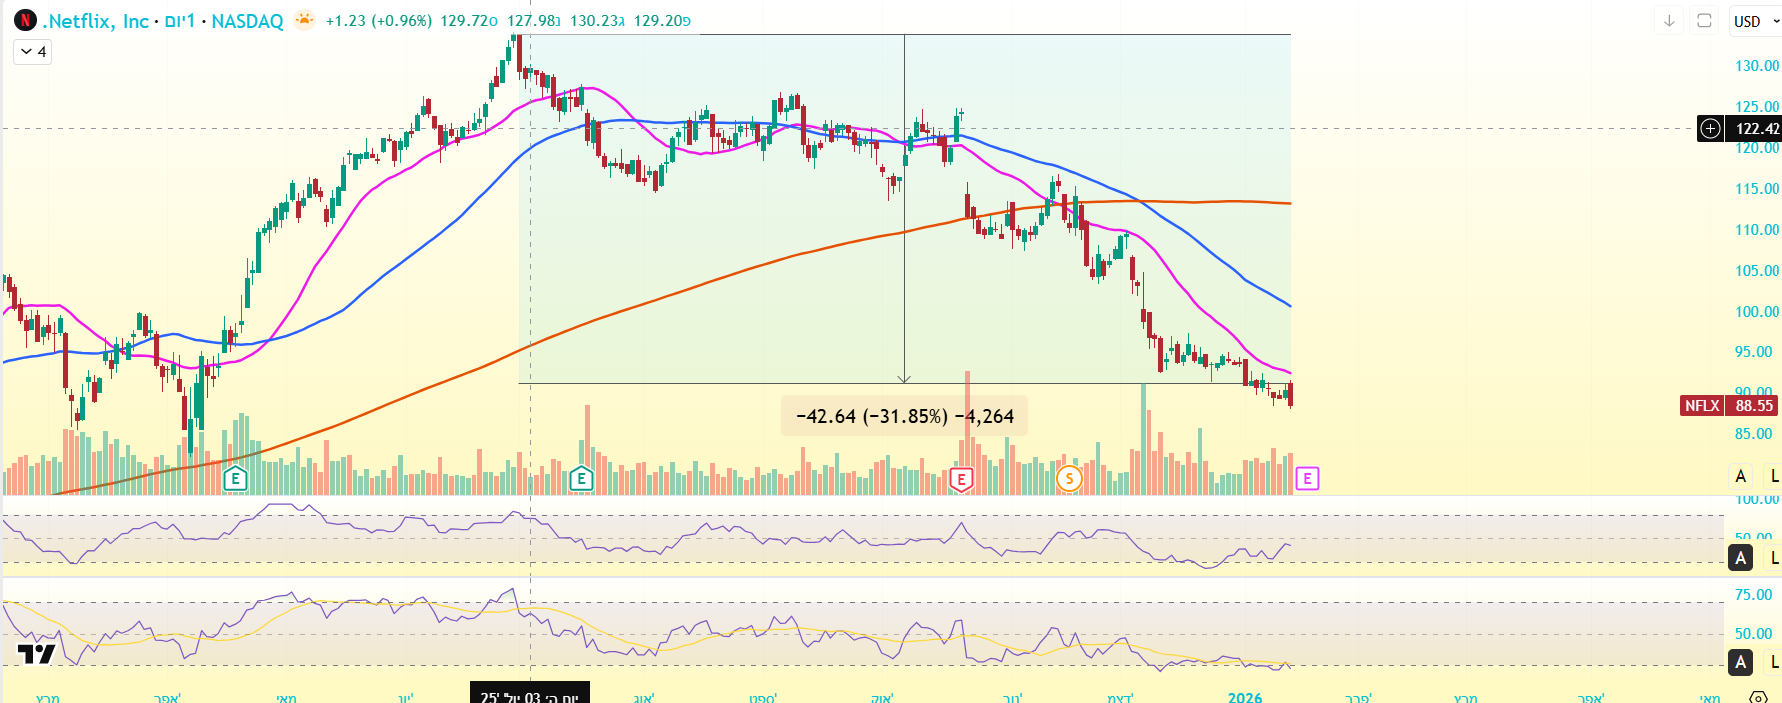Toggle auto scale A in bottom indicator pane

pos(1741,661)
